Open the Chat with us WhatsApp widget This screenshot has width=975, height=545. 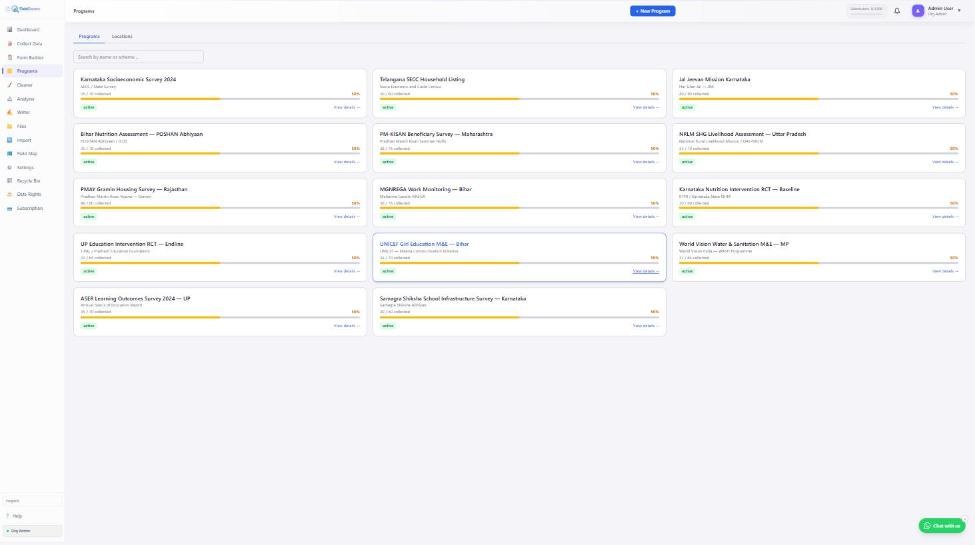click(x=942, y=526)
